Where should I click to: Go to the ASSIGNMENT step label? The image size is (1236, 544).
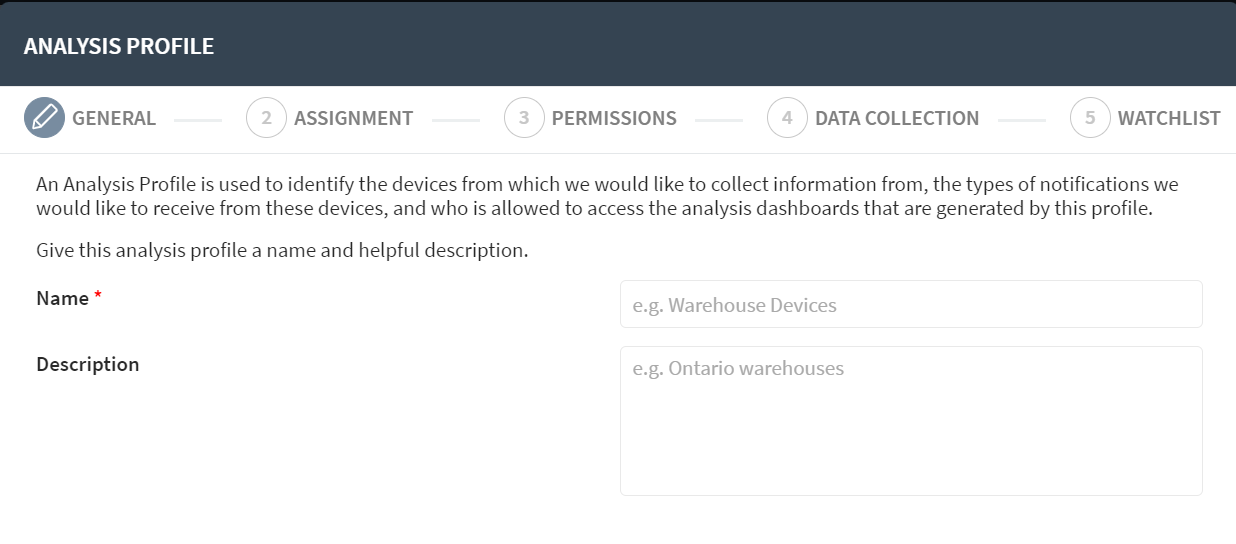point(353,118)
